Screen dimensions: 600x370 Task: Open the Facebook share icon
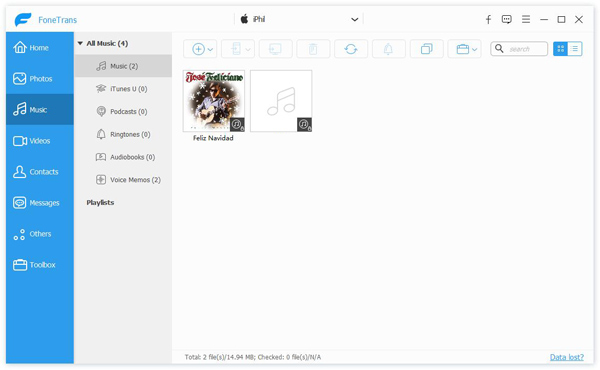click(488, 20)
